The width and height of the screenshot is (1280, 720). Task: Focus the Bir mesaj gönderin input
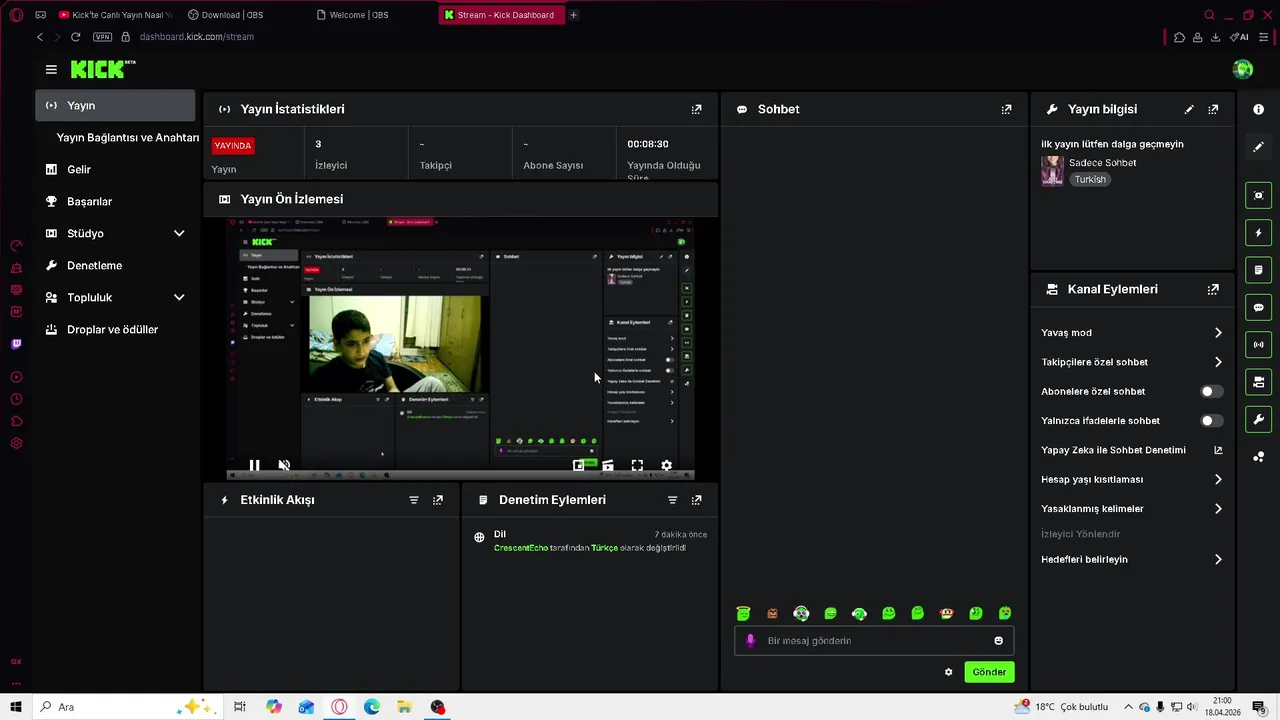click(x=874, y=641)
